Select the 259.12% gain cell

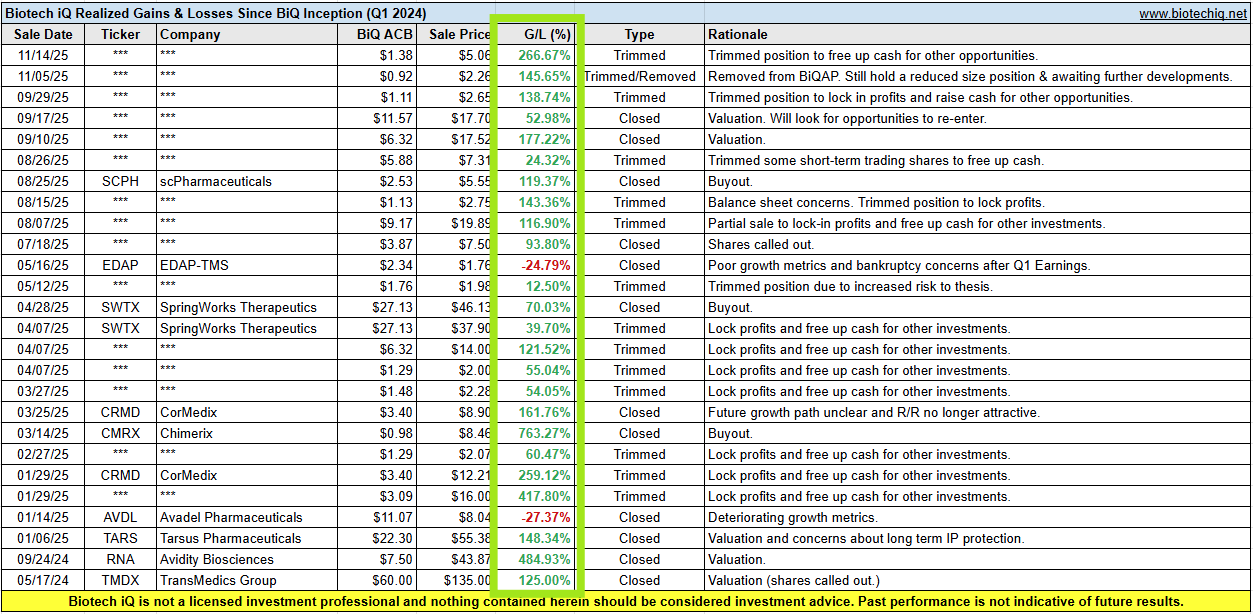click(538, 475)
